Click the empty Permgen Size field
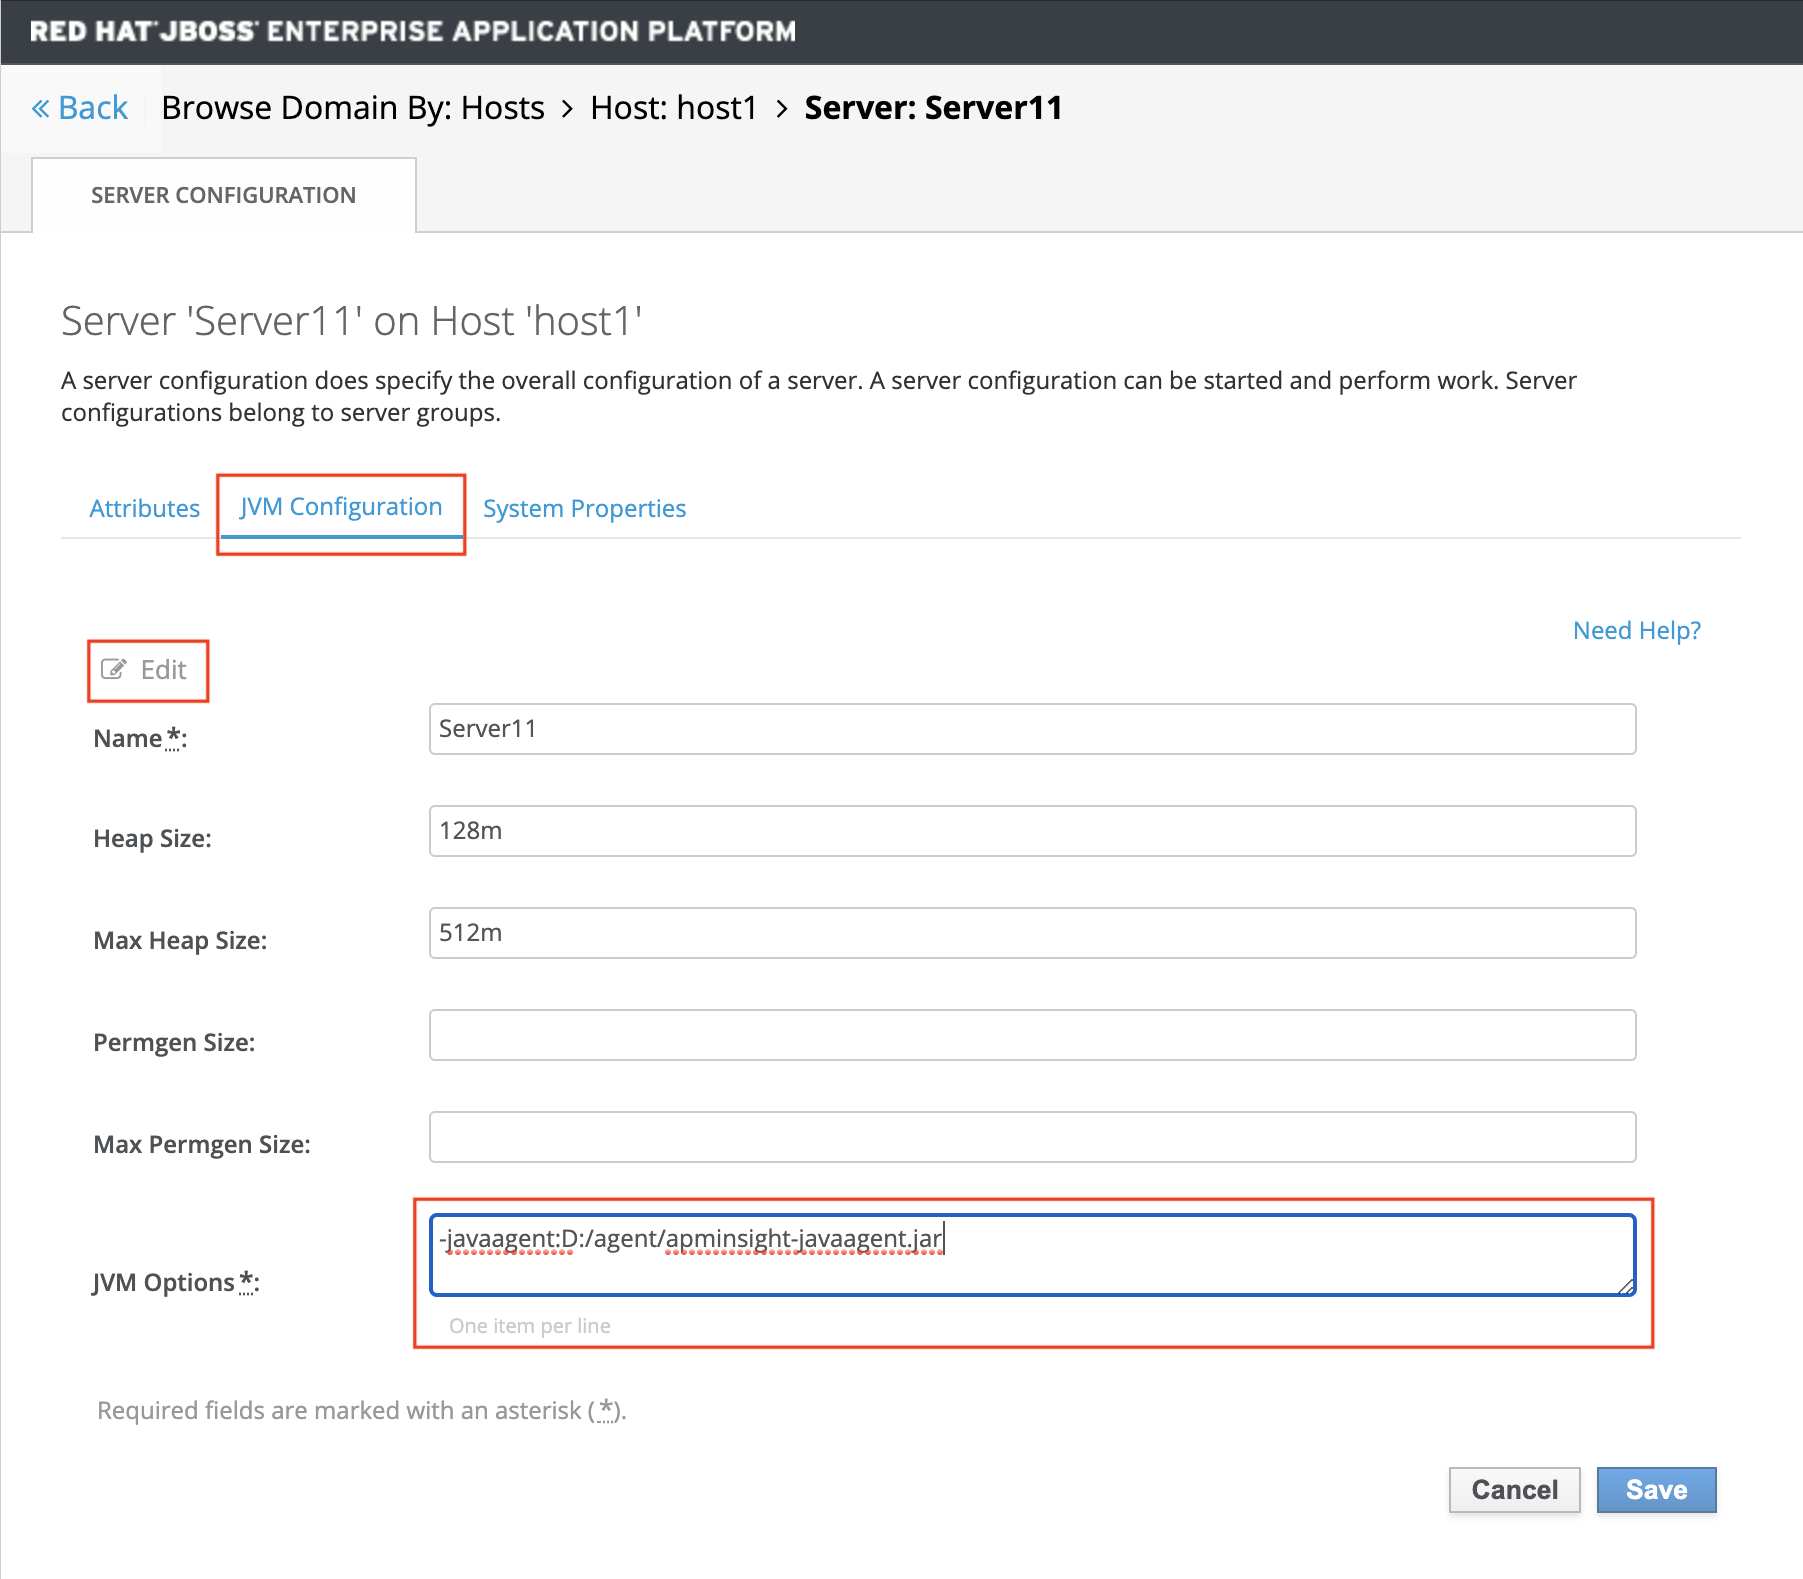 point(1033,1035)
